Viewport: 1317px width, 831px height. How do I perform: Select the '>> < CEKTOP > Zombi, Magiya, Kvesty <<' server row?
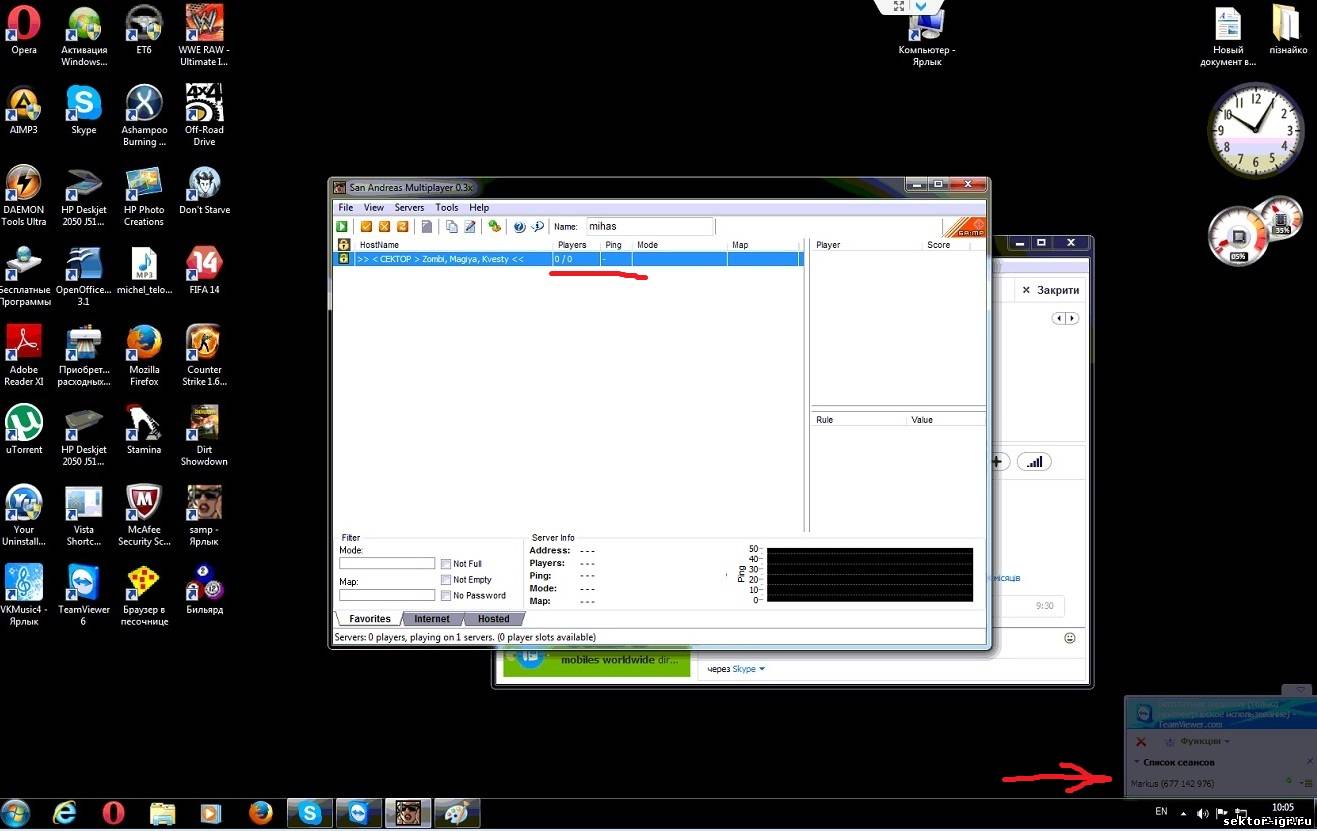click(x=570, y=259)
